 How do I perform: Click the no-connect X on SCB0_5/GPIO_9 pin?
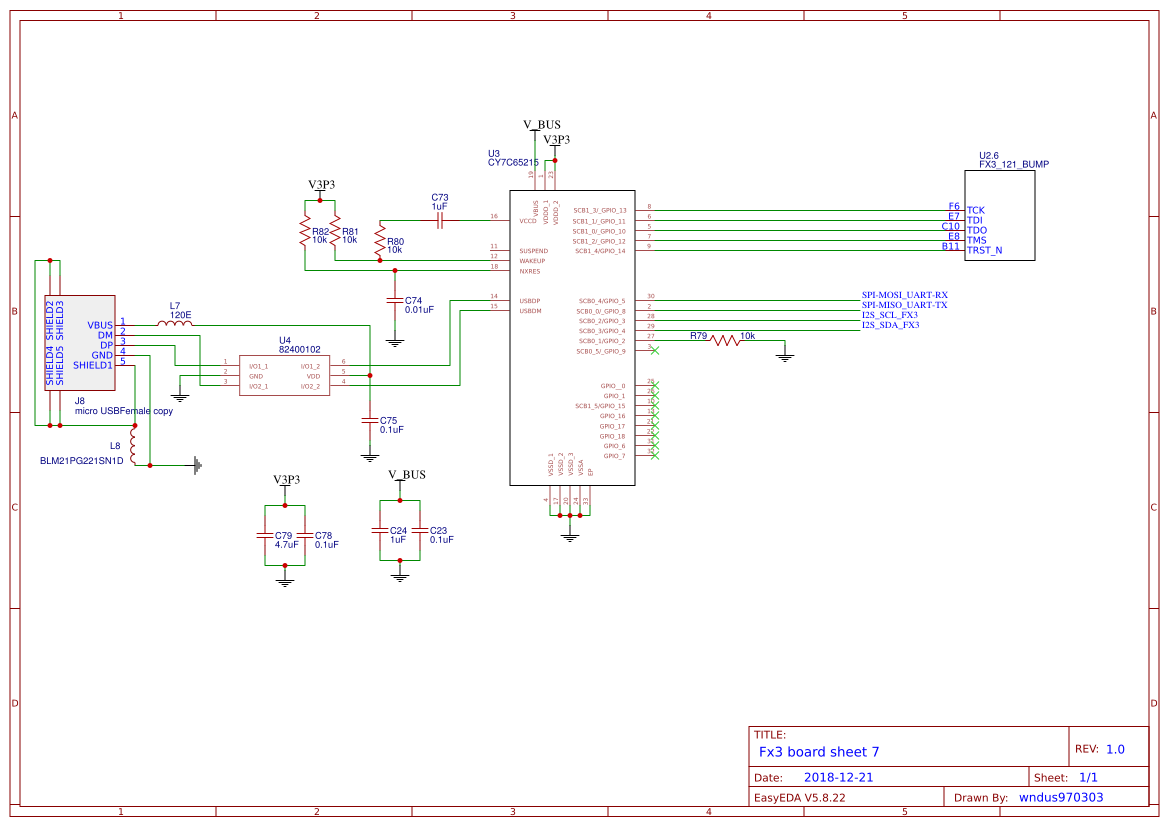[655, 350]
